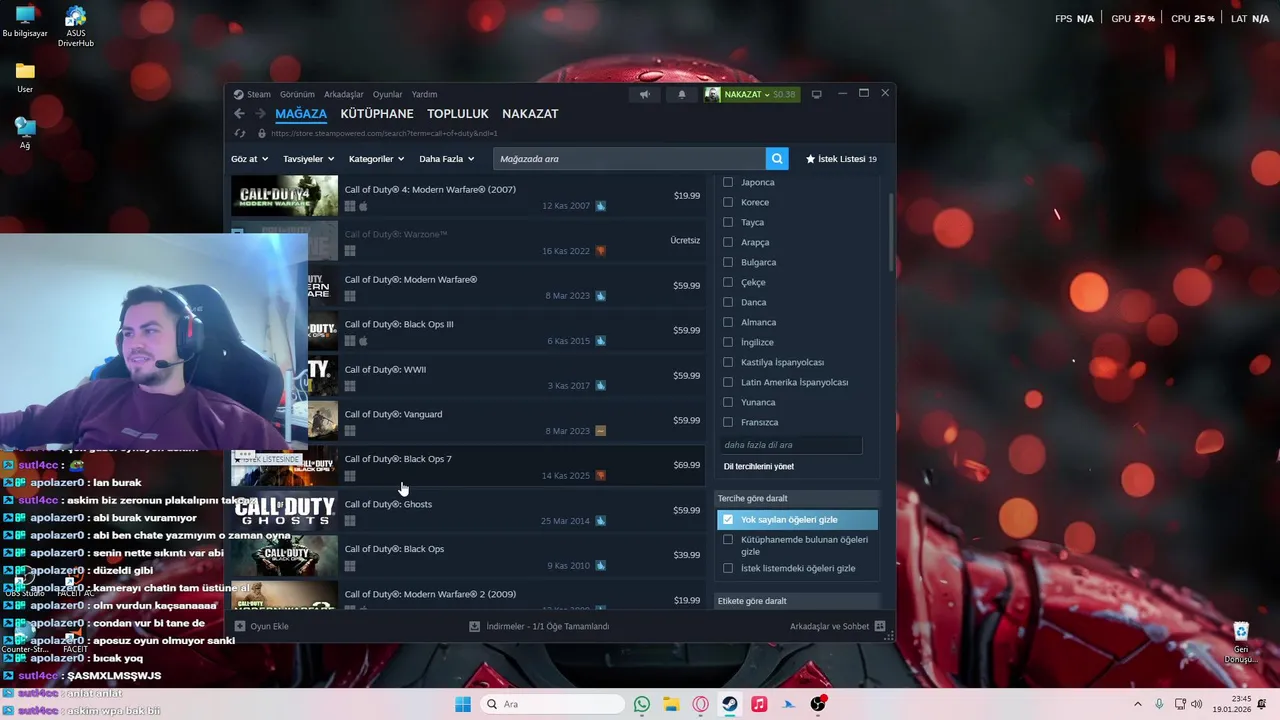The height and width of the screenshot is (720, 1280).
Task: Open Call of Duty: Ghosts result
Action: tap(468, 512)
